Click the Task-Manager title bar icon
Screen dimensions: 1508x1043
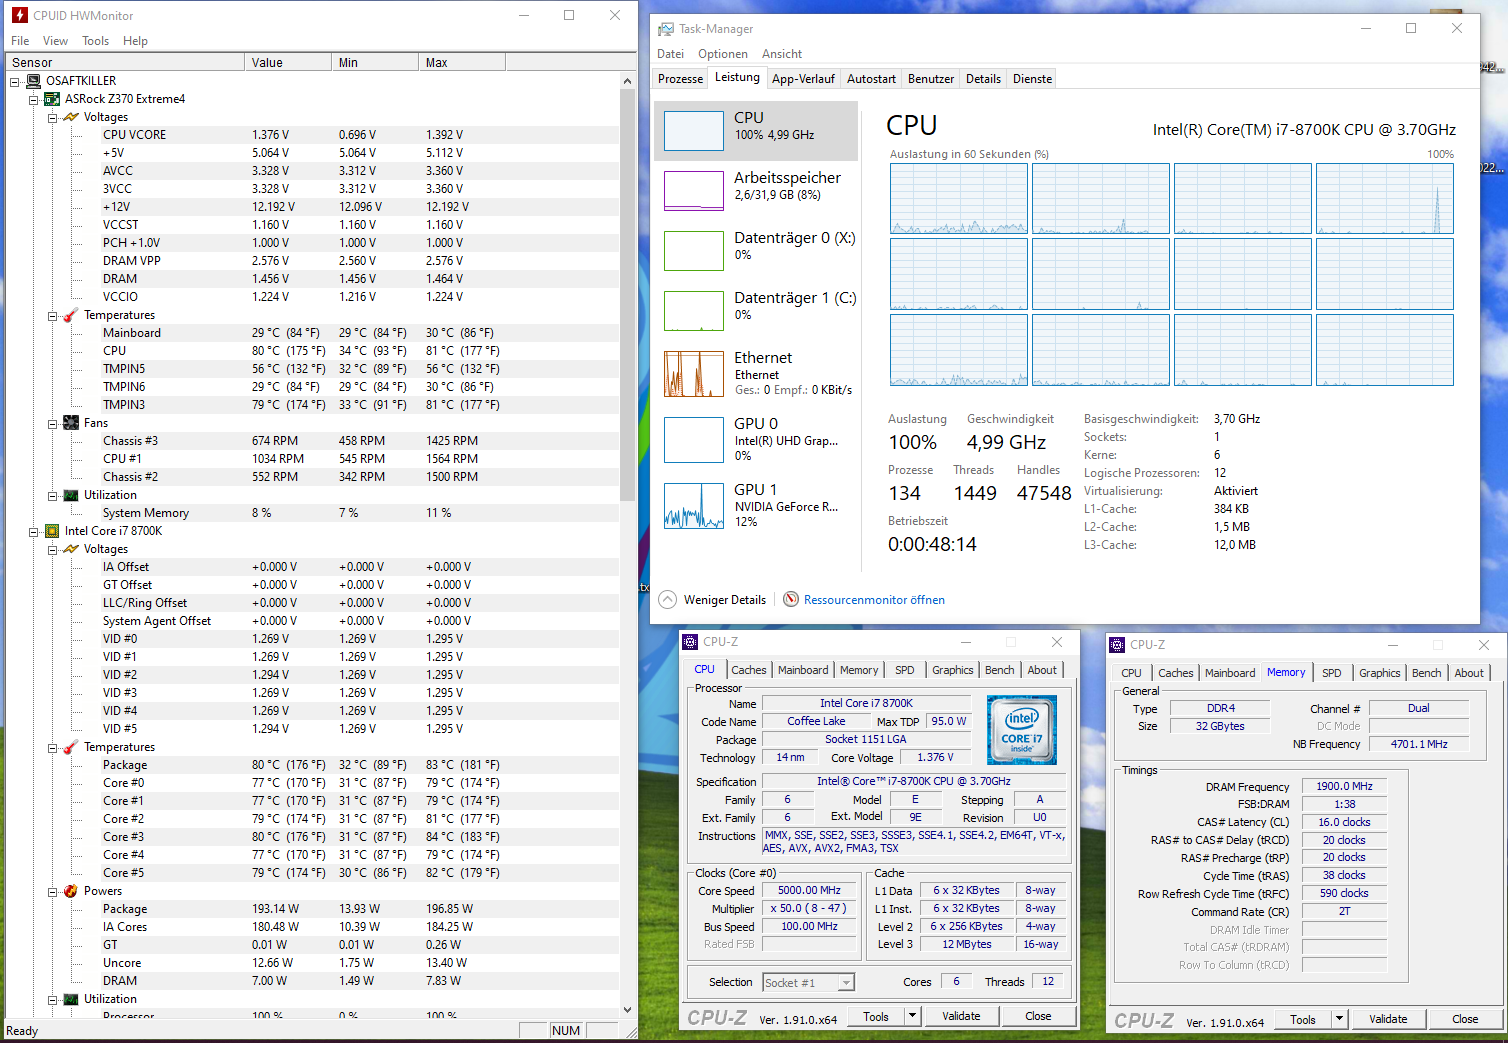666,29
